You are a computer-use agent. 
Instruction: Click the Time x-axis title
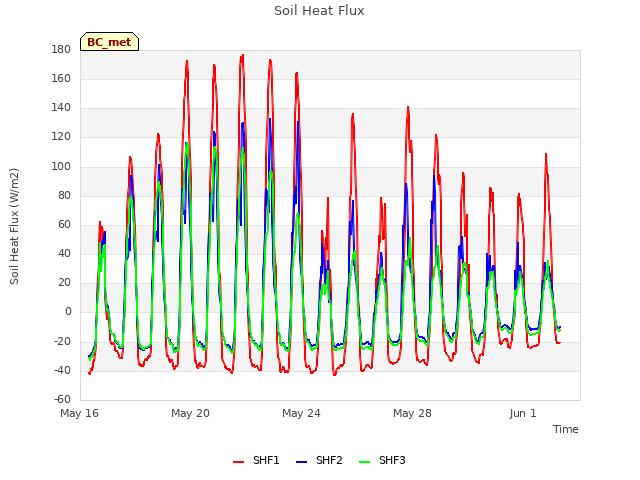coord(565,429)
